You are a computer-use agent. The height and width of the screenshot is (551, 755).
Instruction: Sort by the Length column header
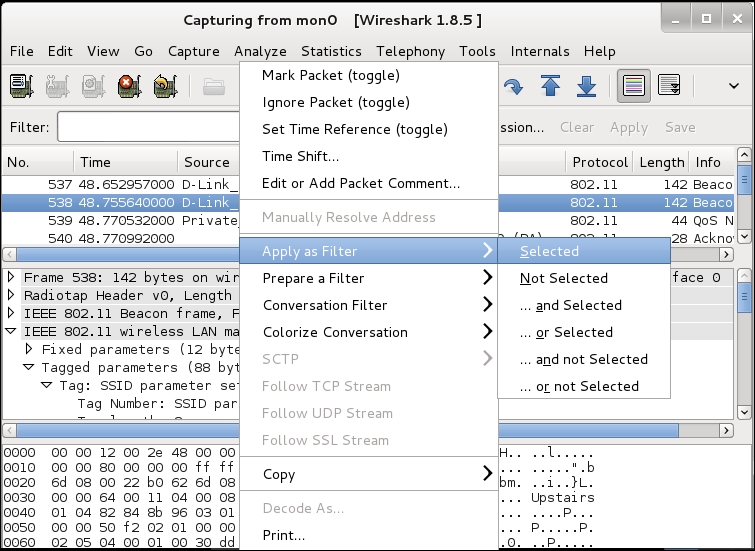pos(661,162)
